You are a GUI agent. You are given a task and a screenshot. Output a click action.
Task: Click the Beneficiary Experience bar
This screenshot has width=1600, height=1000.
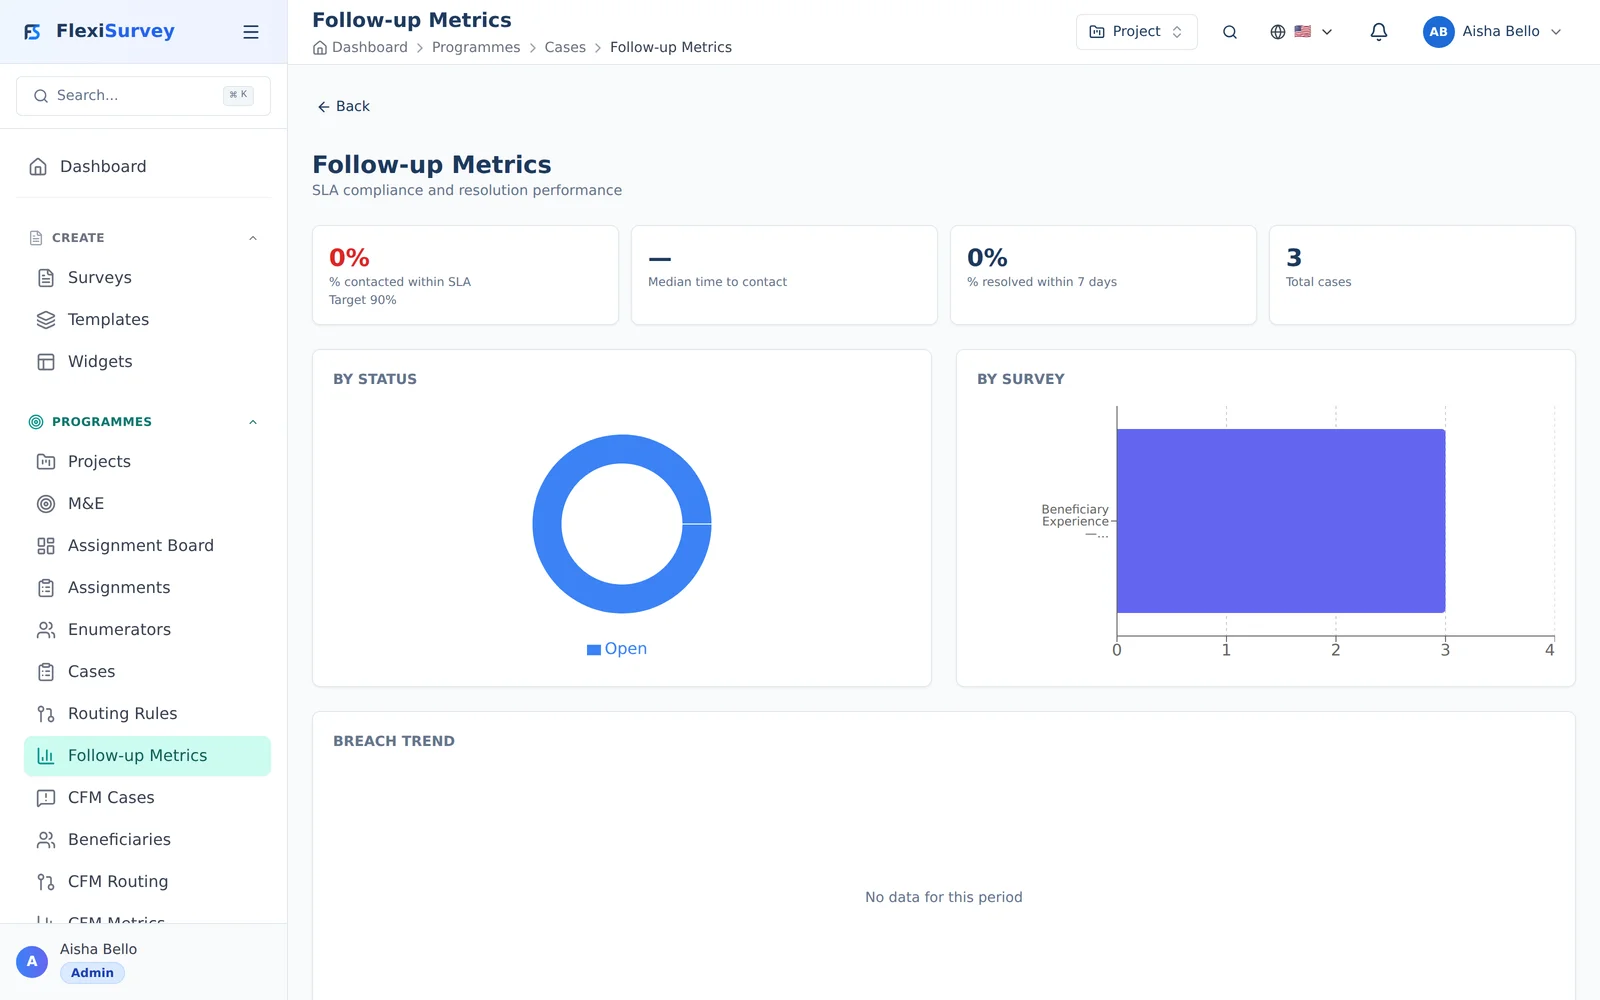tap(1281, 521)
